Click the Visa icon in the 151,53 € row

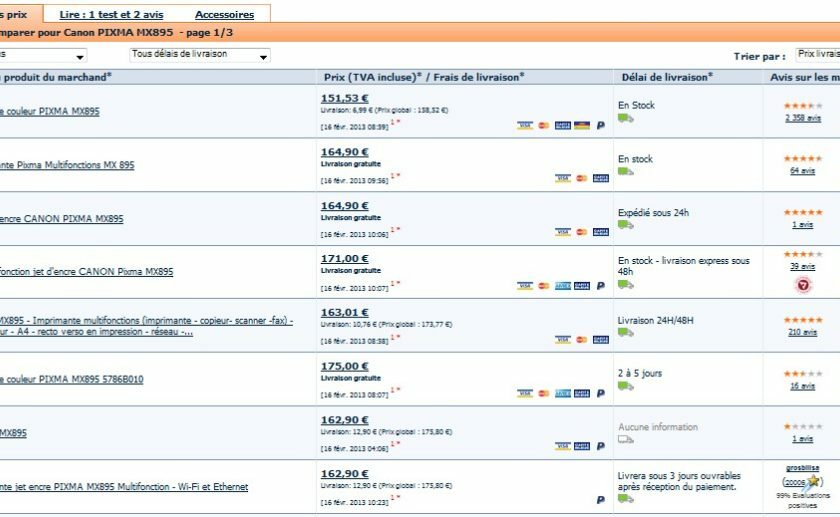coord(525,125)
